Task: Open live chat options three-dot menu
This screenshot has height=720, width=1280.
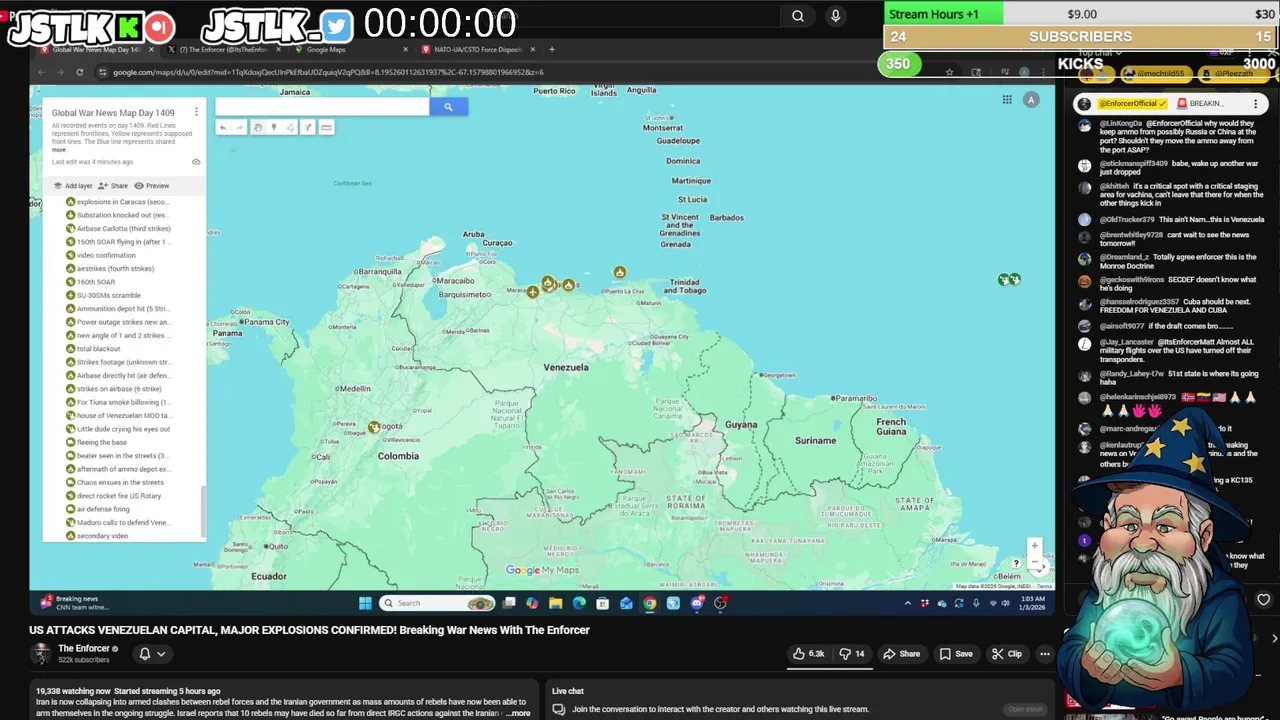Action: pos(1255,103)
